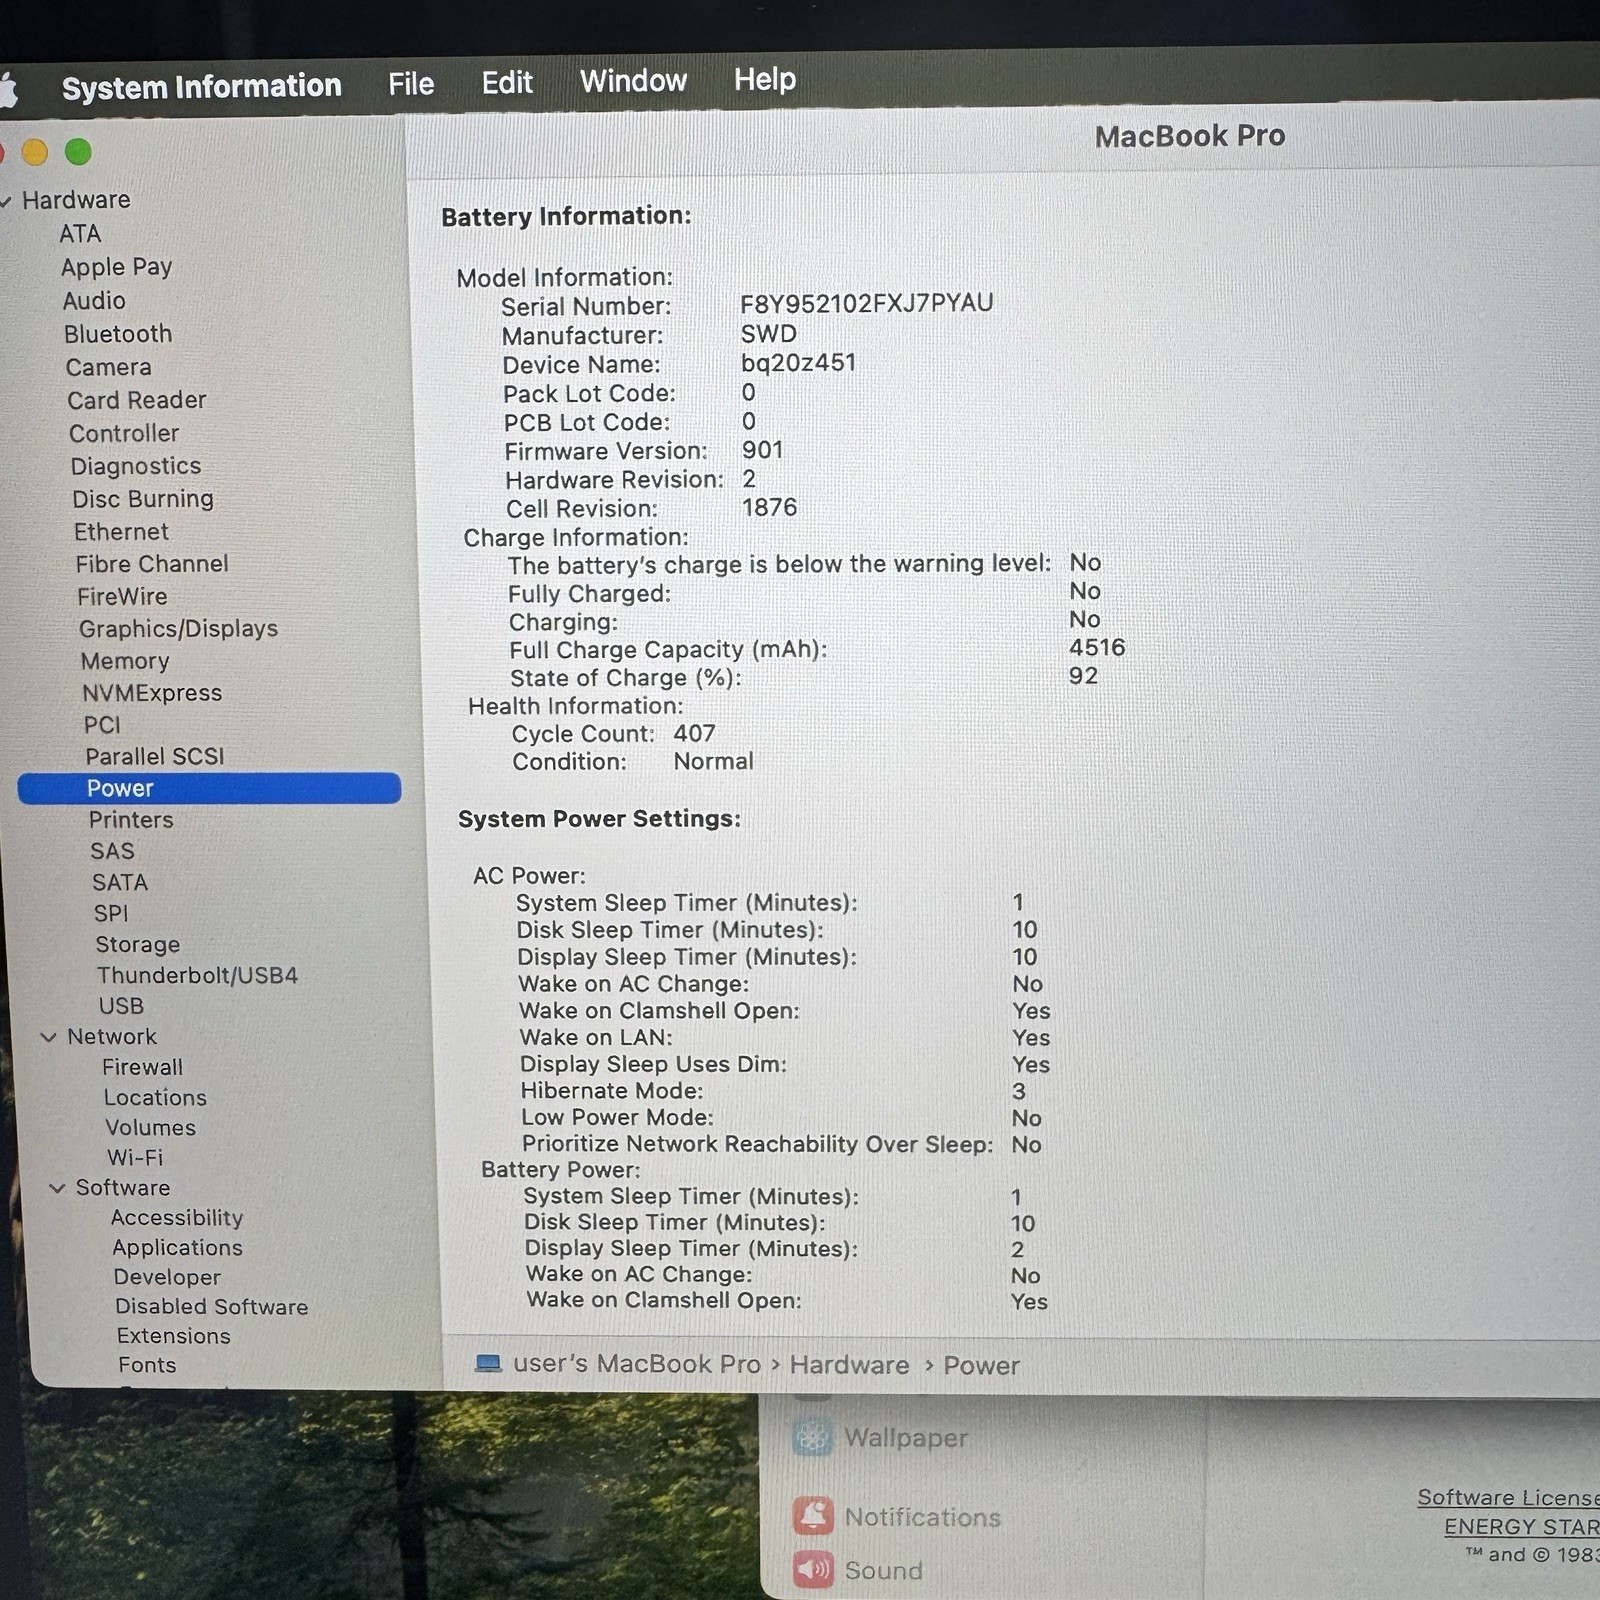Open the File menu
Viewport: 1600px width, 1600px height.
click(411, 84)
